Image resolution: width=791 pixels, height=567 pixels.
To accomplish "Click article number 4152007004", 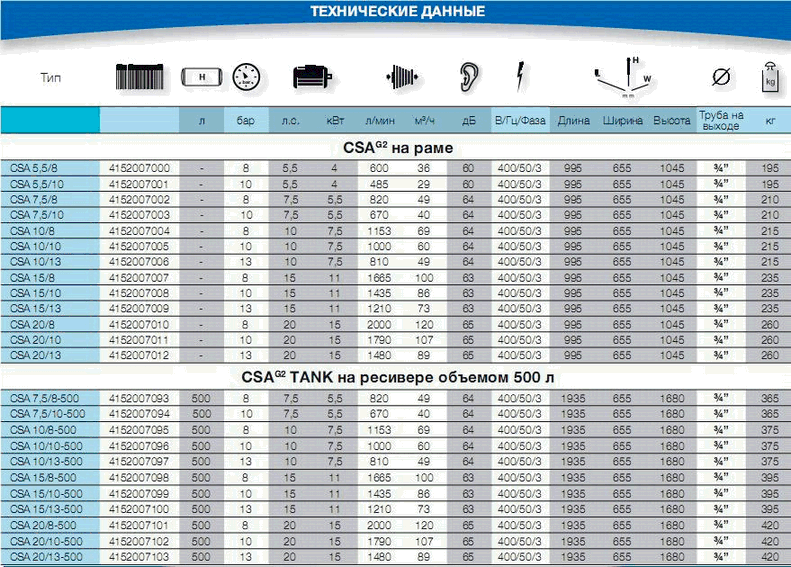I will [x=139, y=231].
